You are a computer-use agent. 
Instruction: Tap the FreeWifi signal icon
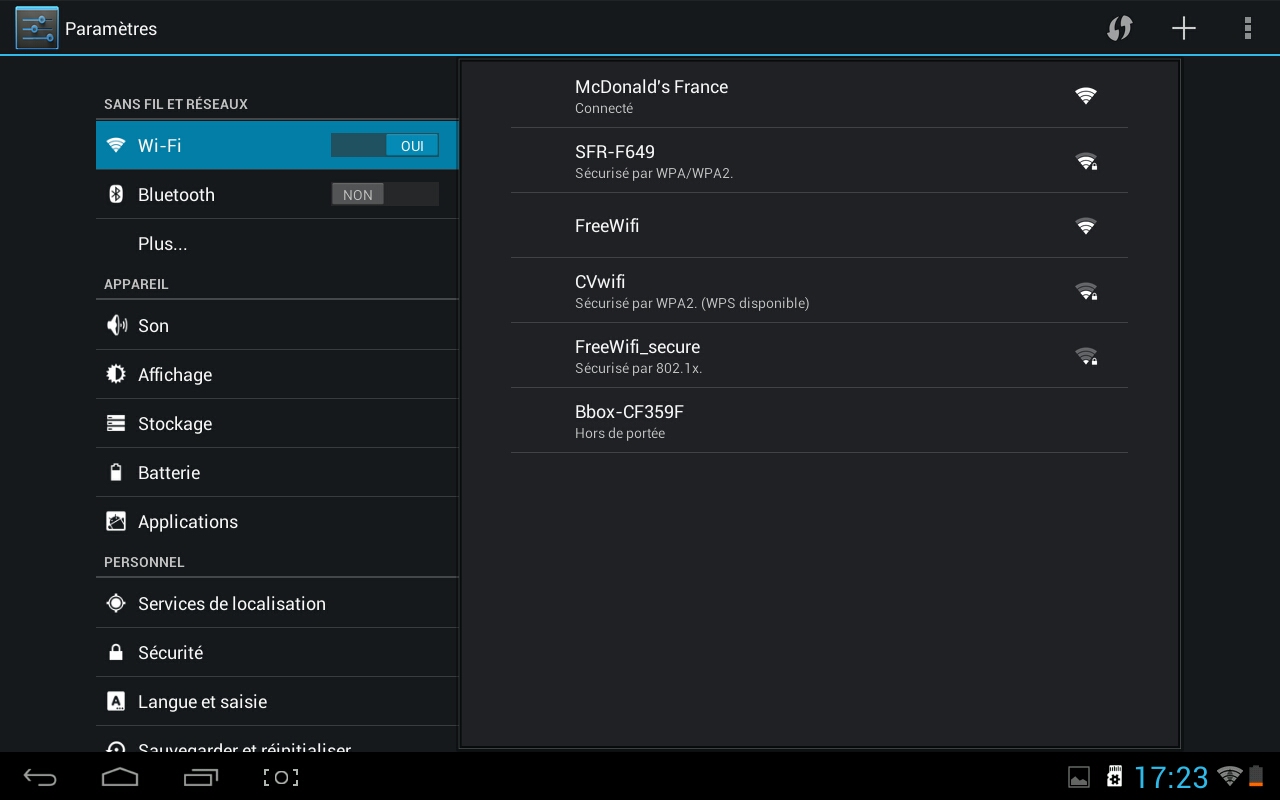(1086, 225)
